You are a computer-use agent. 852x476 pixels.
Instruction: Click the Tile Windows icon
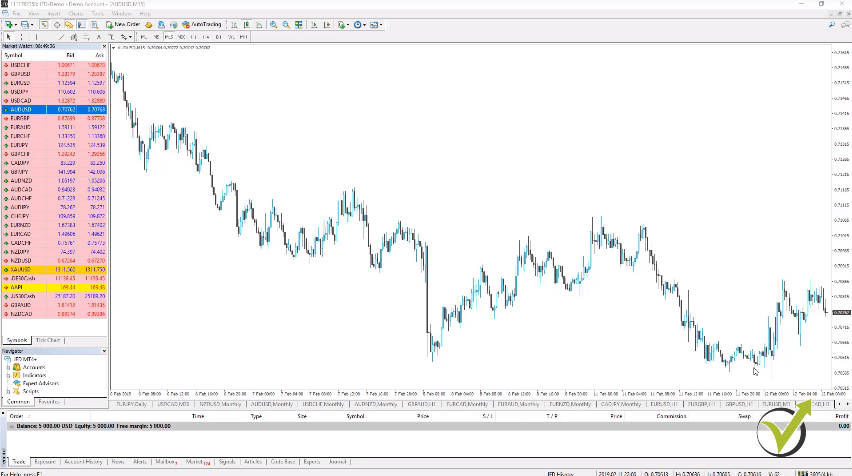point(298,24)
